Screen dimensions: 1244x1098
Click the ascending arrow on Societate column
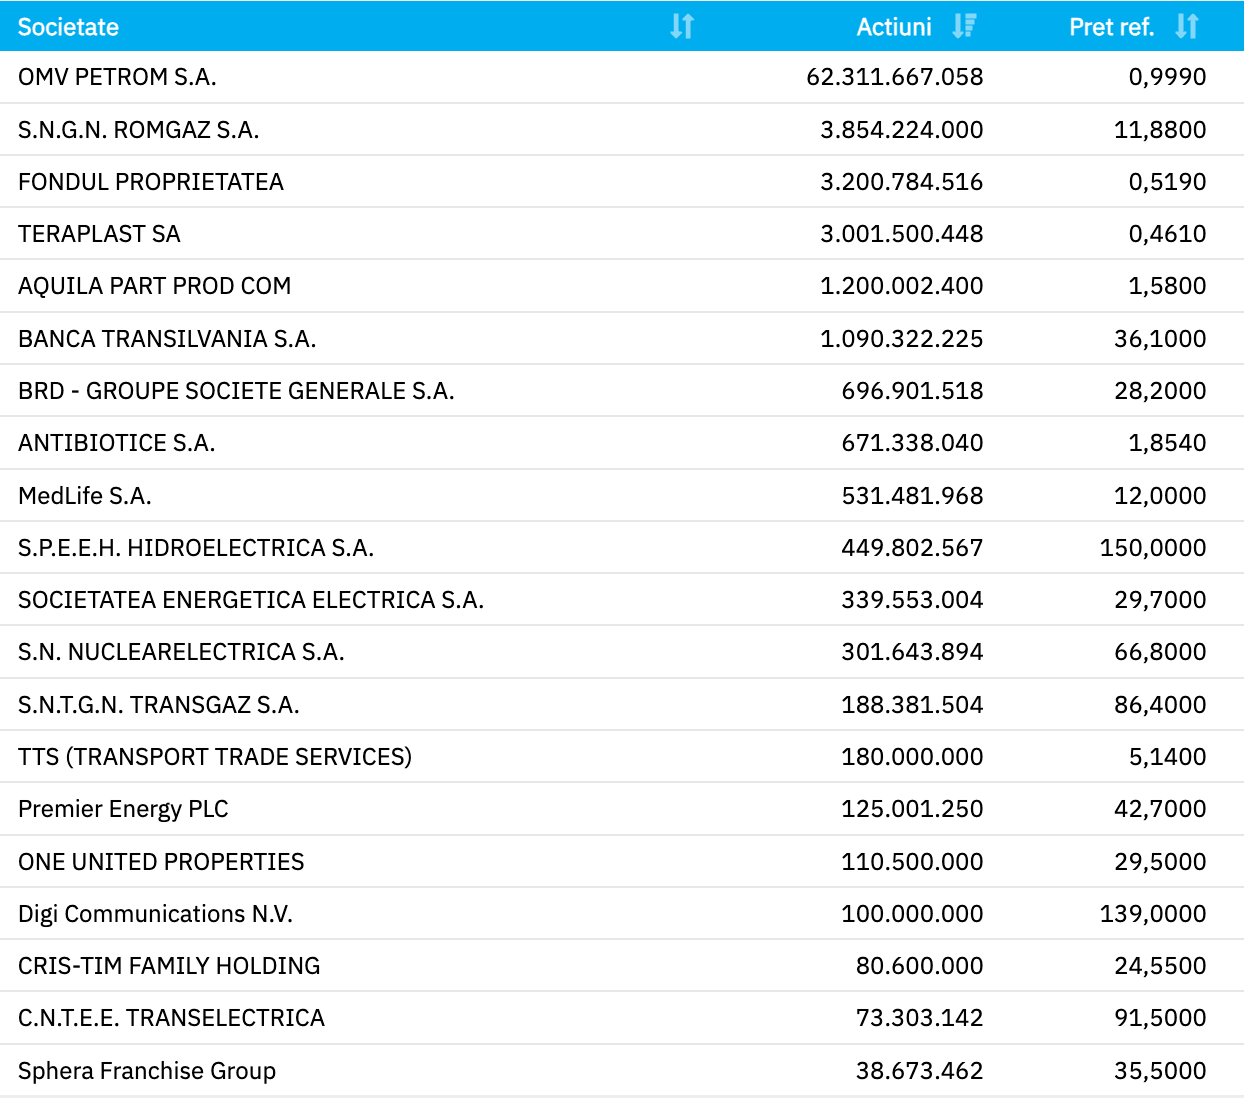tap(690, 27)
